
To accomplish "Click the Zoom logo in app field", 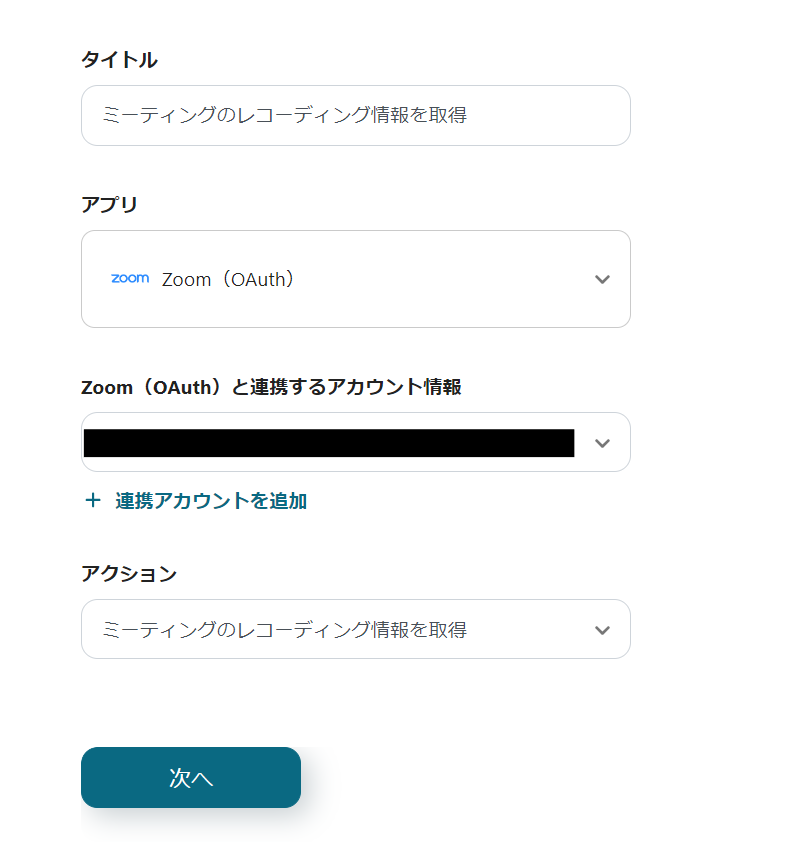I will (130, 279).
